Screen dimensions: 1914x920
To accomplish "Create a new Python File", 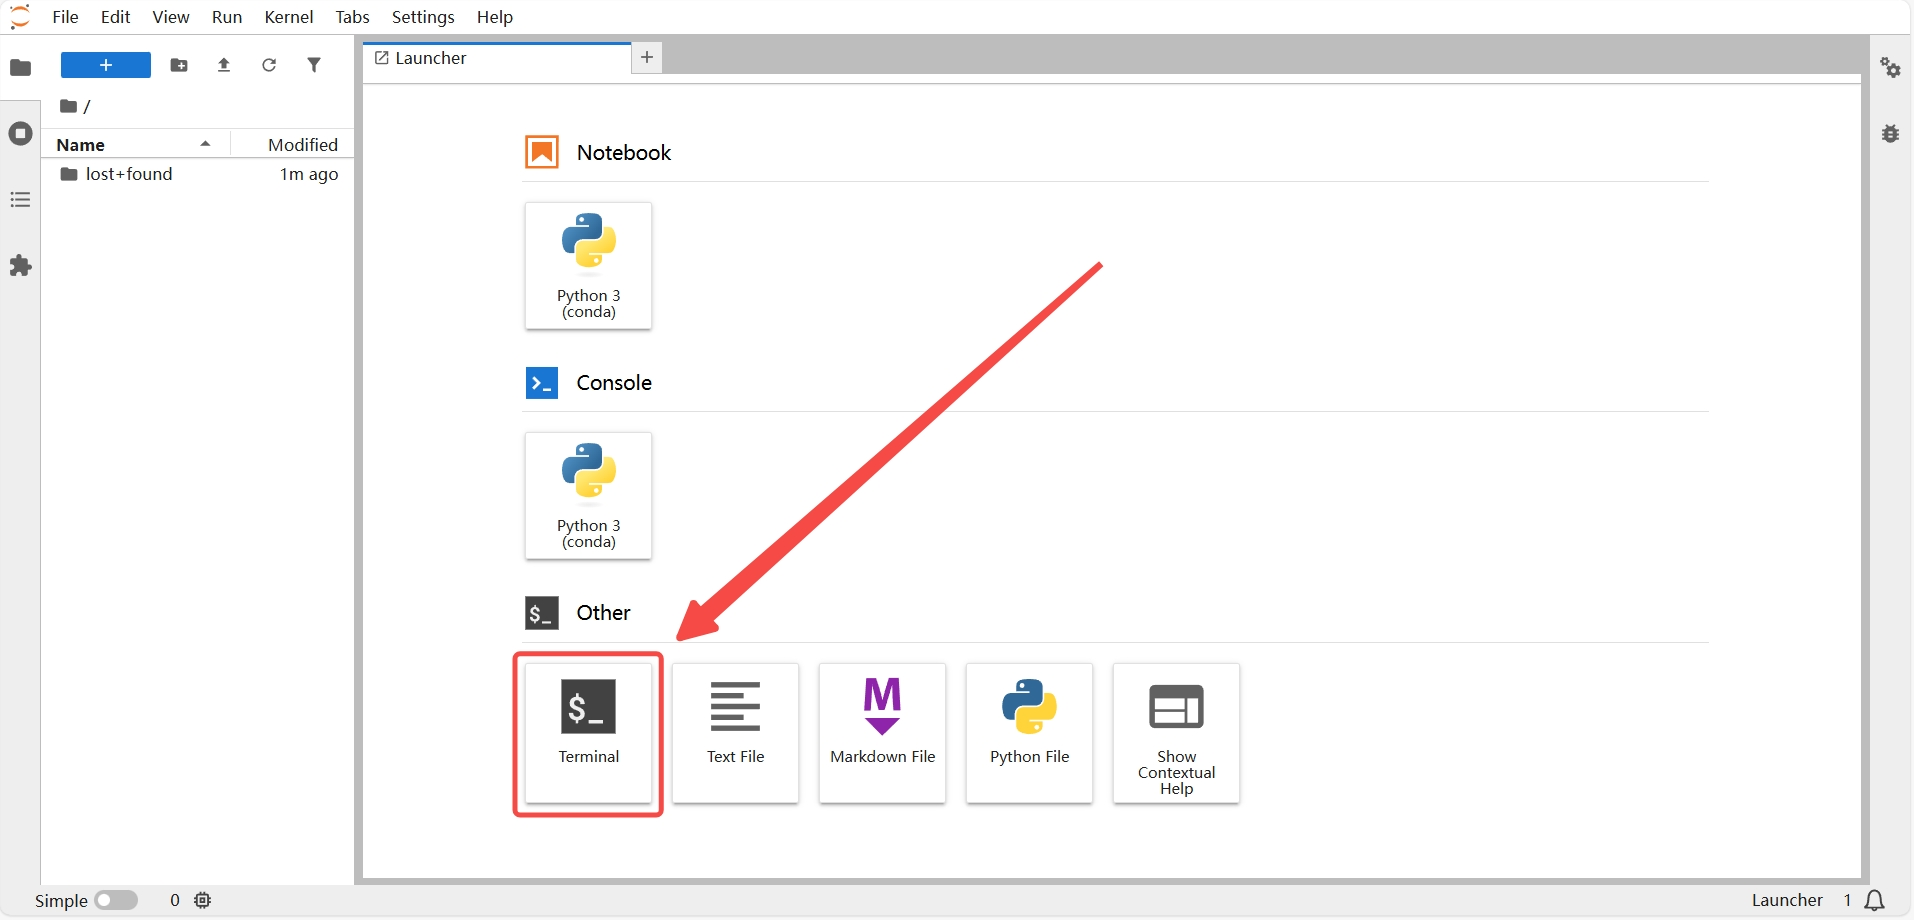I will tap(1029, 733).
